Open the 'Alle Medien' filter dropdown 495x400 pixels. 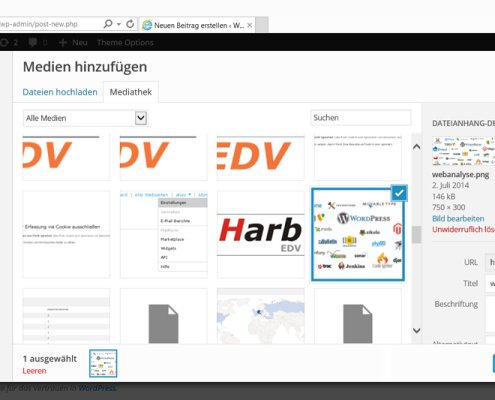coord(86,118)
